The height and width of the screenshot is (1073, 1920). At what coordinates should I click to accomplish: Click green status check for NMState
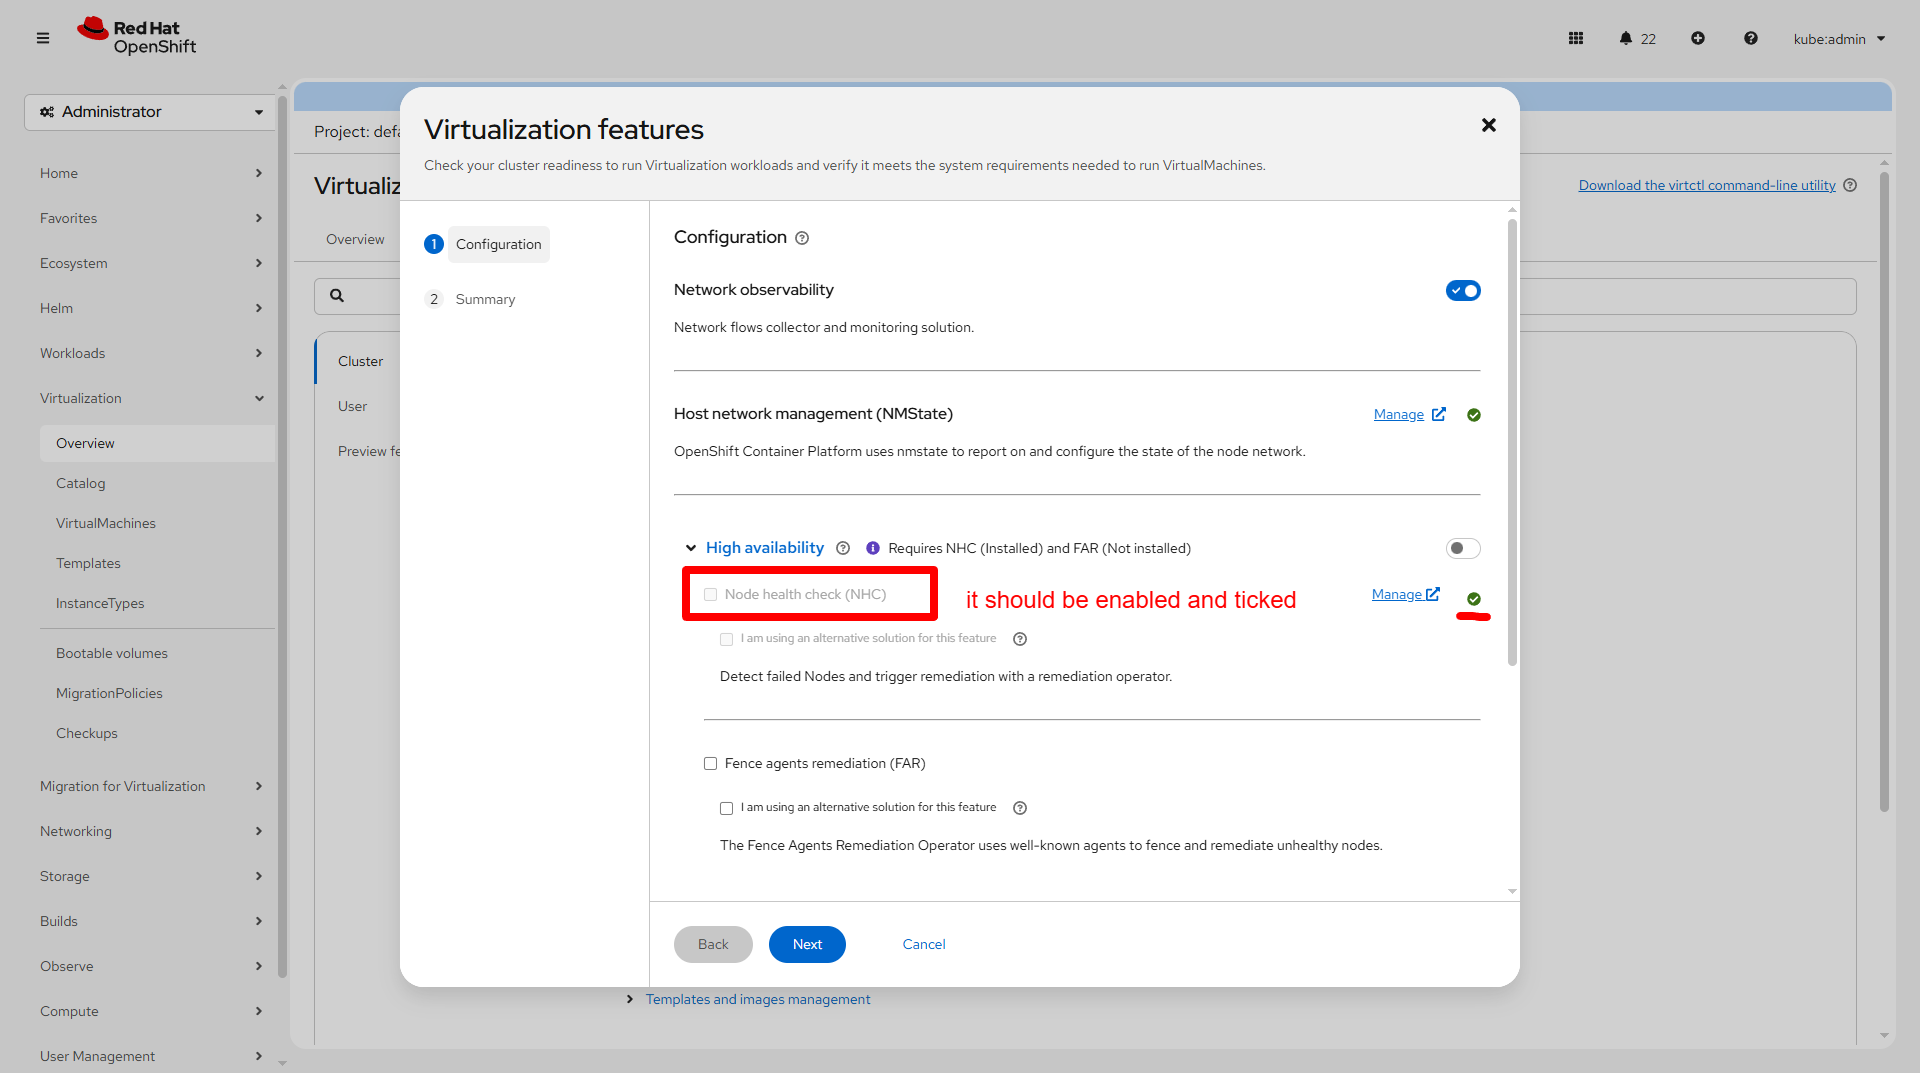coord(1474,415)
